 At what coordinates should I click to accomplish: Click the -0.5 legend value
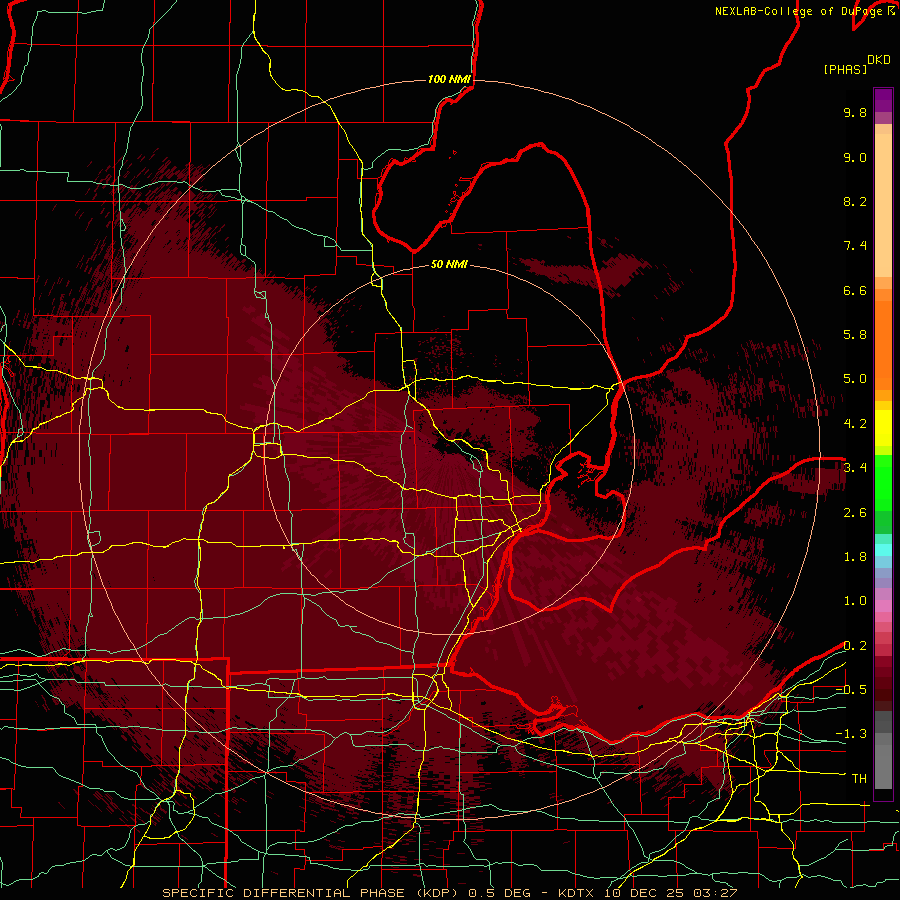(x=851, y=690)
